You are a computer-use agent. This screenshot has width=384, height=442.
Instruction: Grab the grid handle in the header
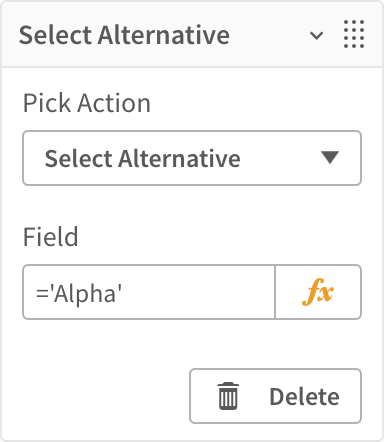tap(354, 34)
